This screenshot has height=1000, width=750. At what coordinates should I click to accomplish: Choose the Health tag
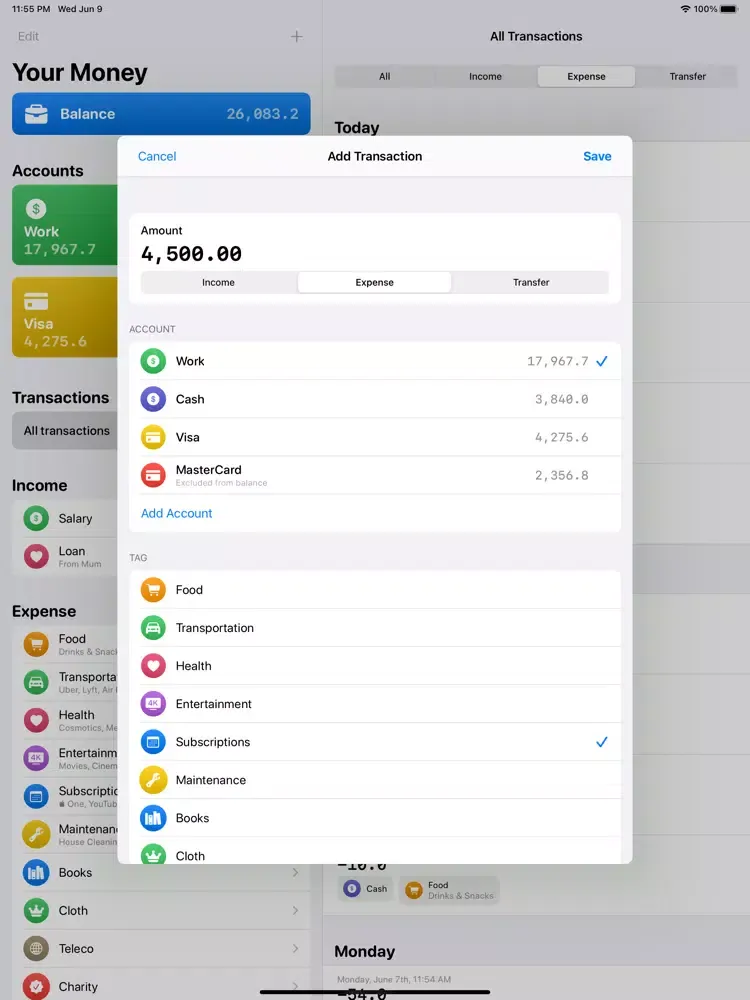[375, 666]
